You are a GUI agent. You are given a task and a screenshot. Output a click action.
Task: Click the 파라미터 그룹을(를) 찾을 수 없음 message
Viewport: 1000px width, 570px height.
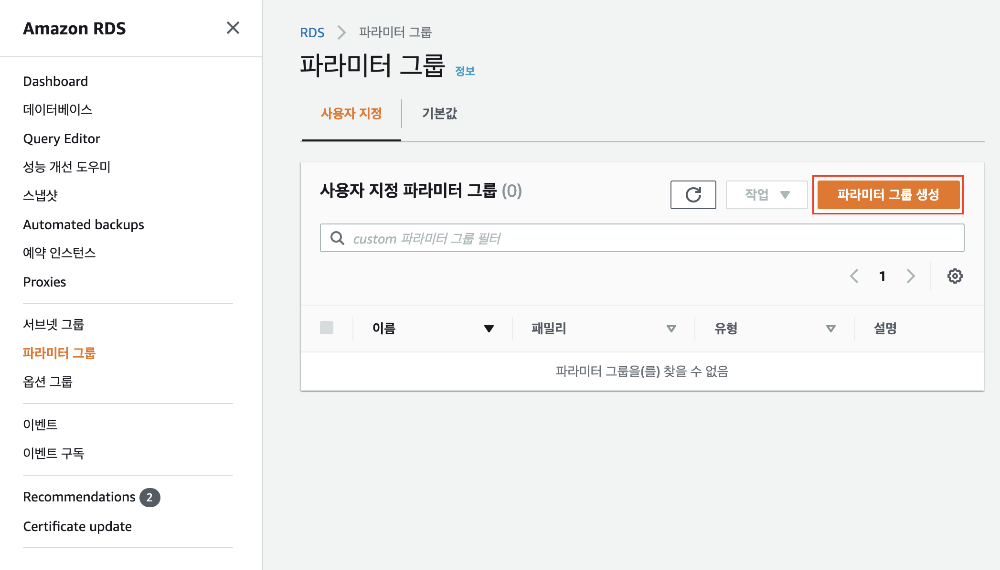pos(642,371)
